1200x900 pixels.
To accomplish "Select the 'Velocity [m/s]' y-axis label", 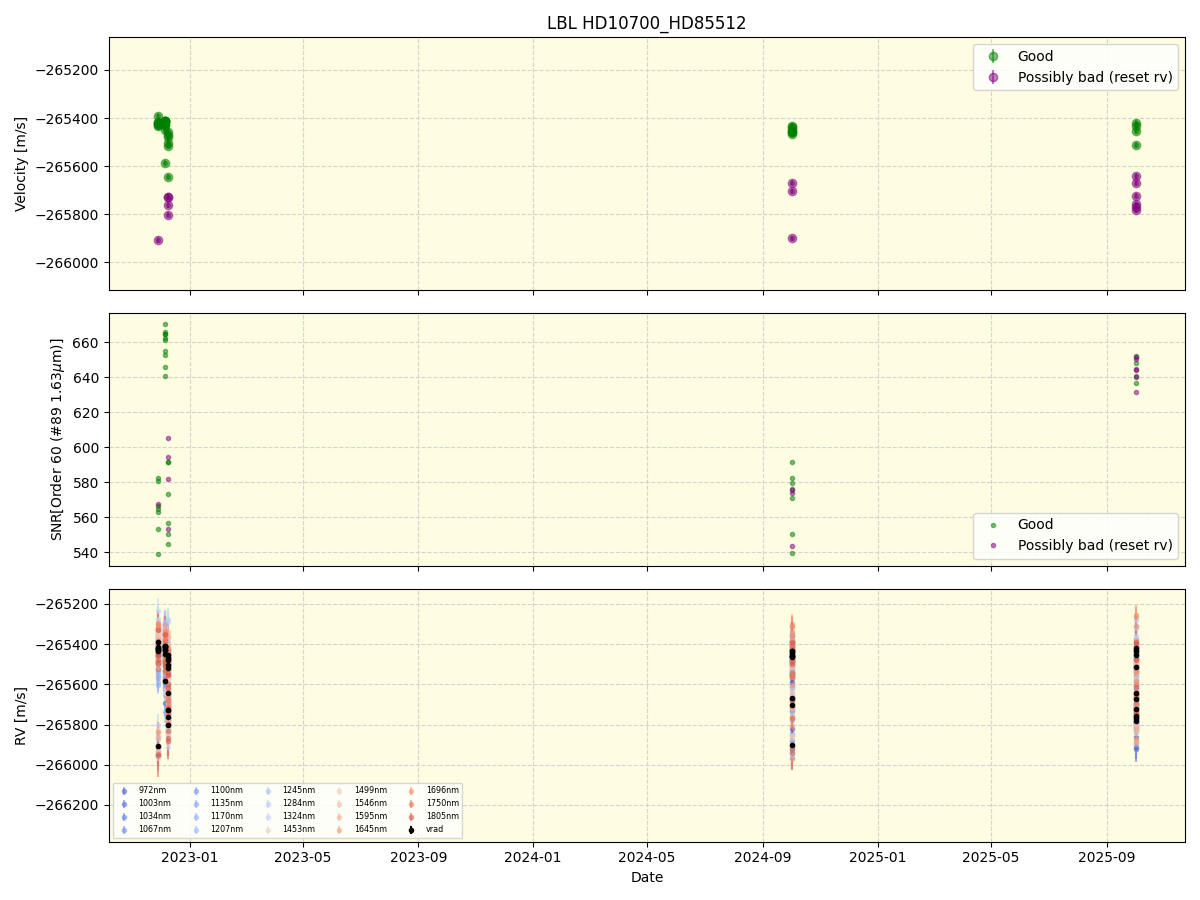I will coord(21,164).
